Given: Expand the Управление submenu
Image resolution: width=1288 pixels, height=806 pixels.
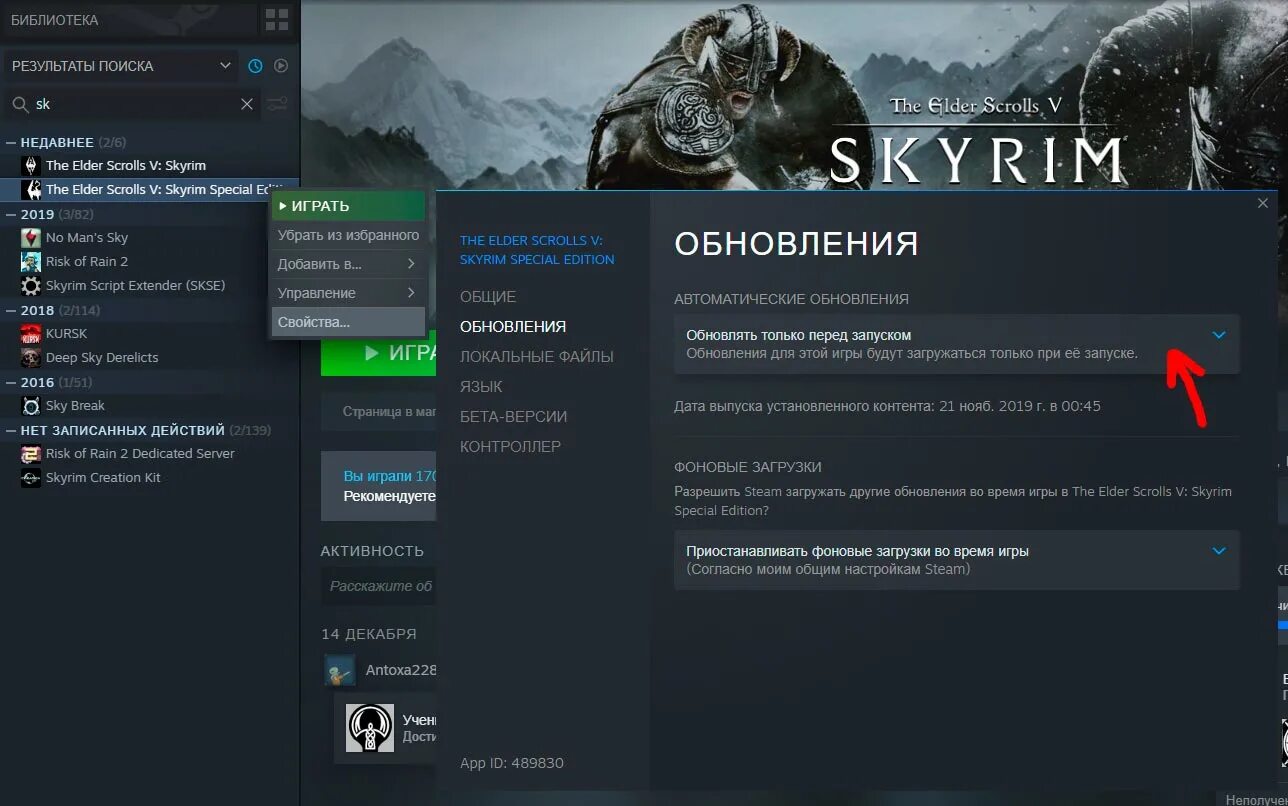Looking at the screenshot, I should click(x=348, y=293).
